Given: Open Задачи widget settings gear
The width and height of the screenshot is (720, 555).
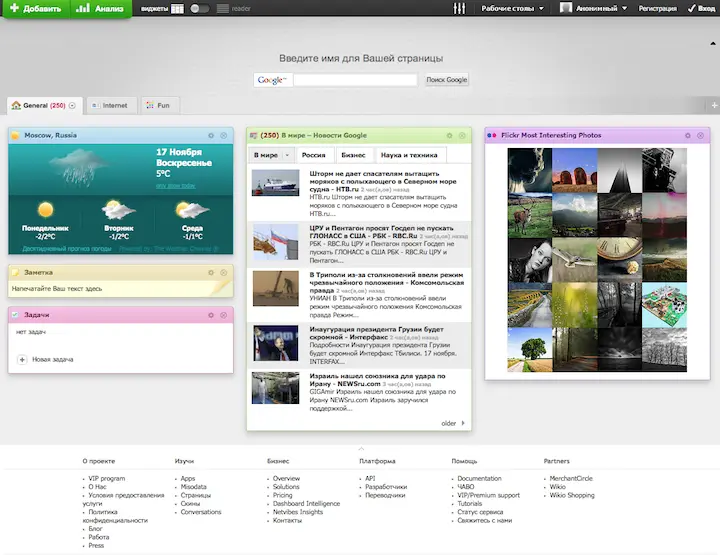Looking at the screenshot, I should 211,315.
